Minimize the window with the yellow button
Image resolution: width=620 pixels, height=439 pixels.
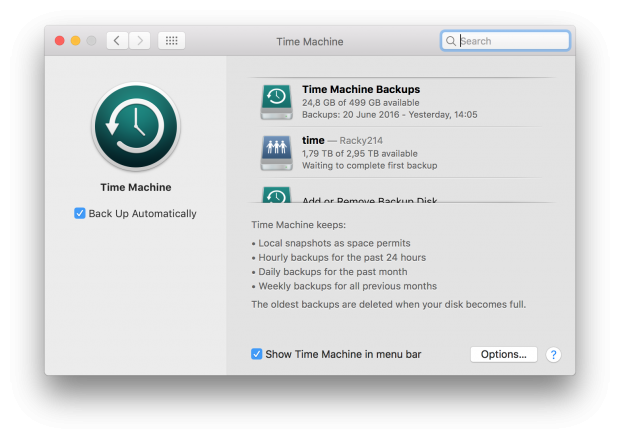click(x=76, y=41)
